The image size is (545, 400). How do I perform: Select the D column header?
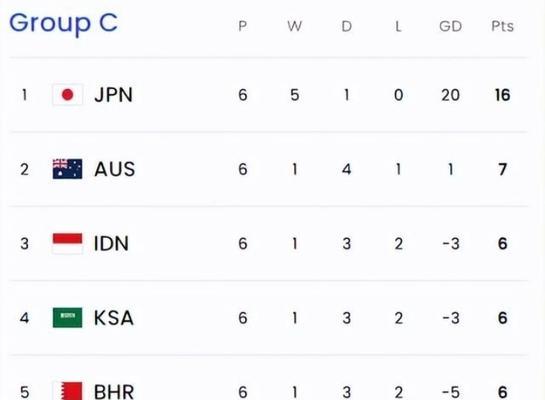(x=347, y=26)
